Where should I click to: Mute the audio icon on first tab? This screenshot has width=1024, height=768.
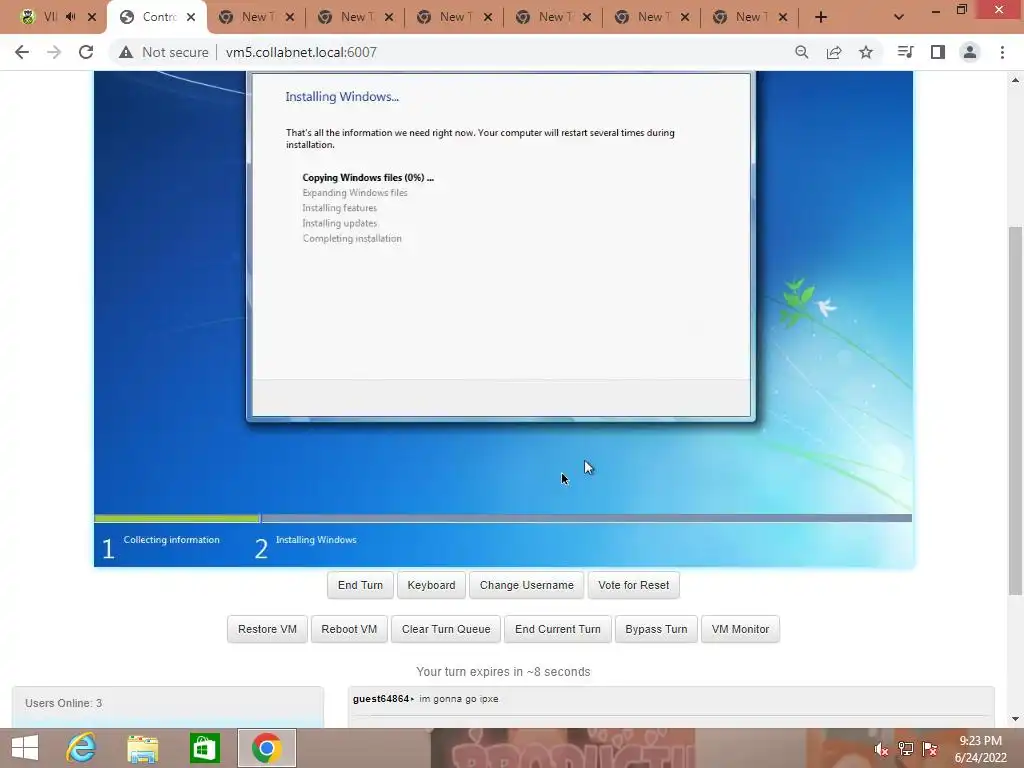[x=71, y=17]
